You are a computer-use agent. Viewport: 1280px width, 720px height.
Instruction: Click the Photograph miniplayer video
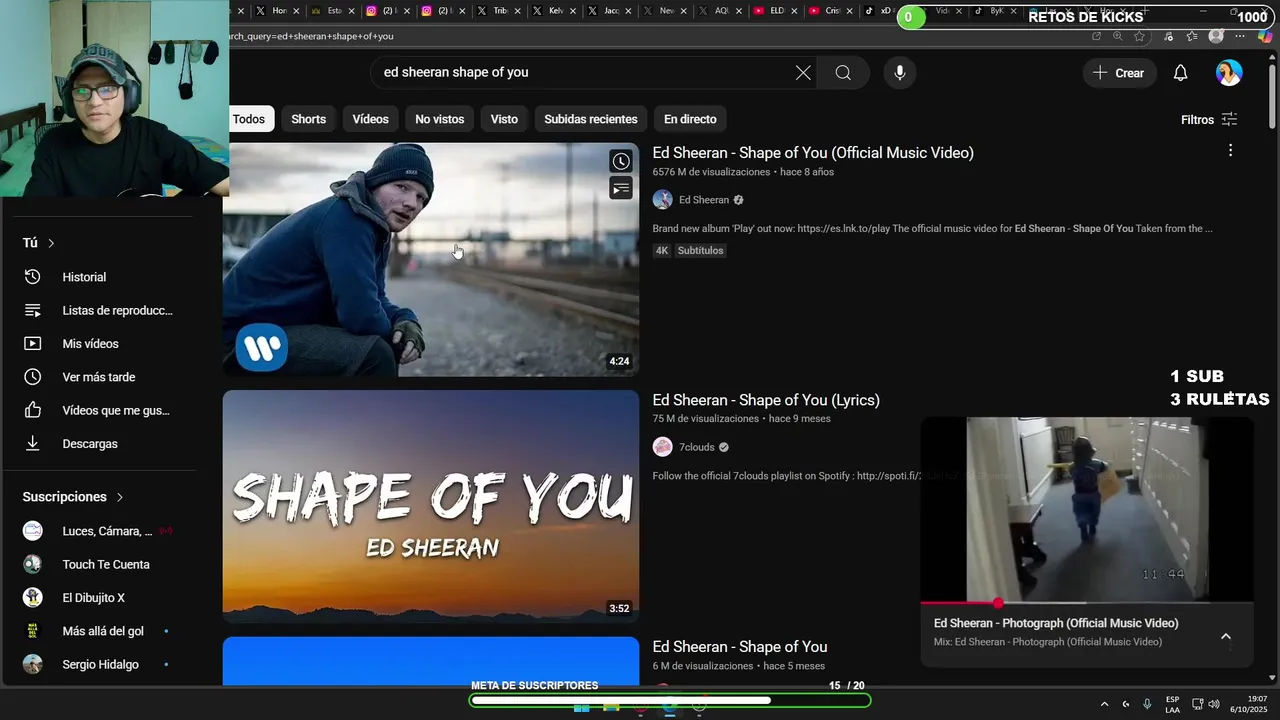pos(1087,509)
